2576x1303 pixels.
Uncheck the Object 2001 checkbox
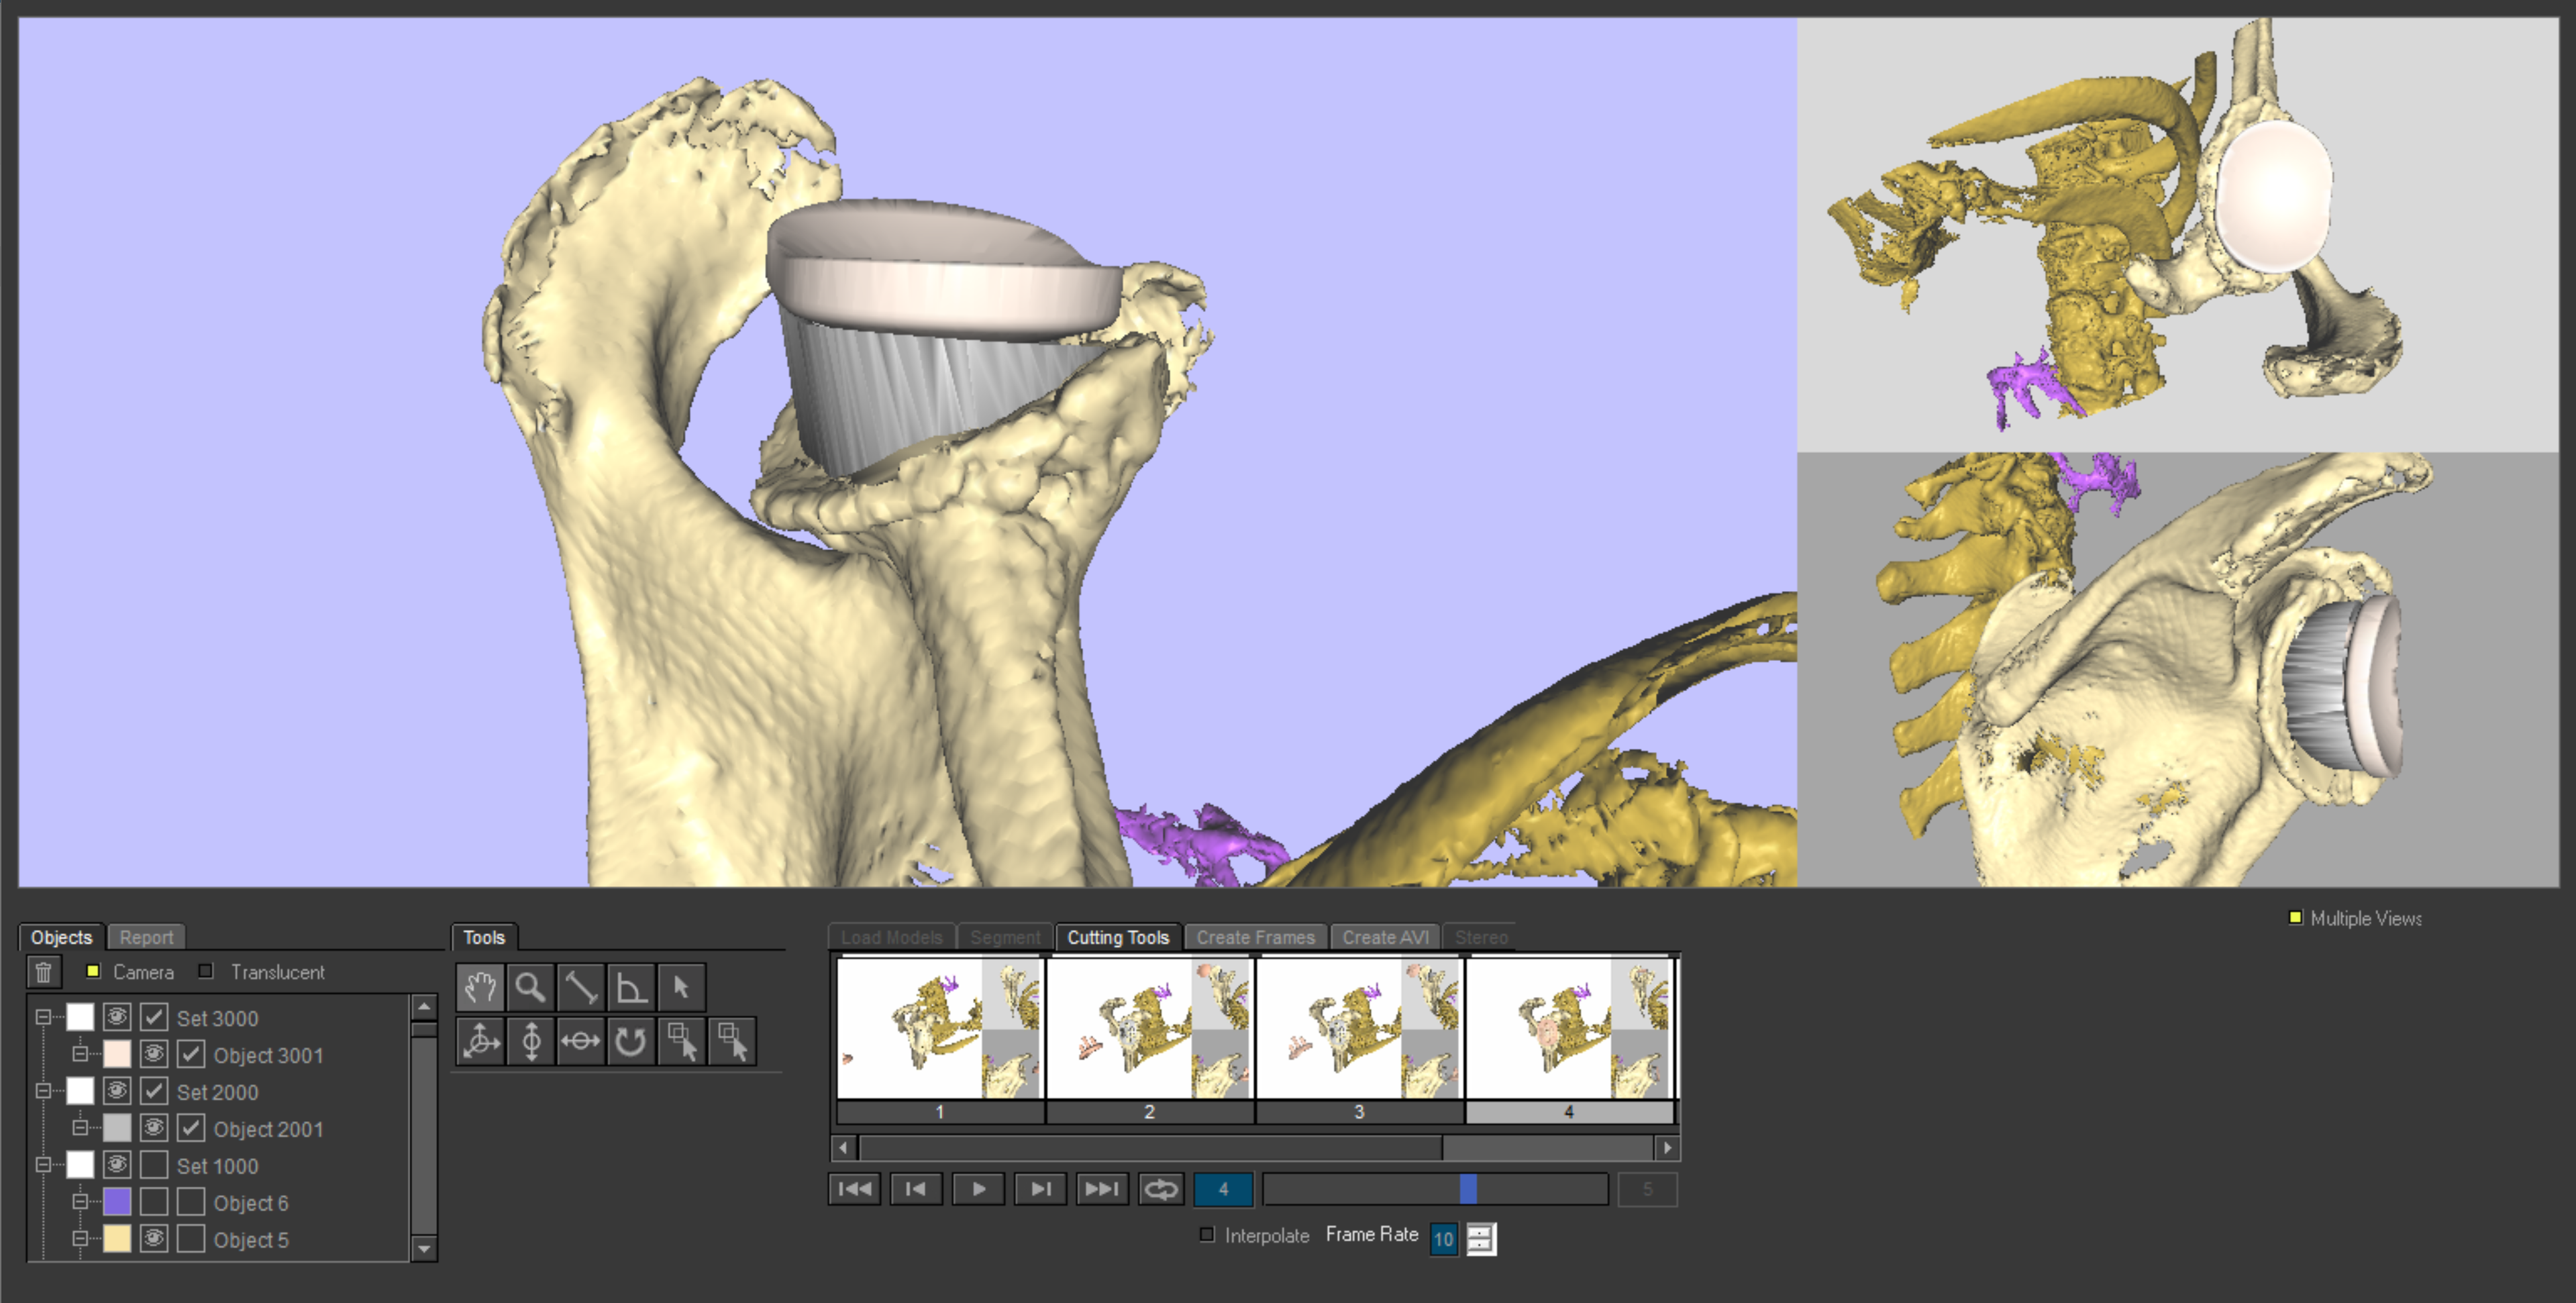coord(190,1128)
